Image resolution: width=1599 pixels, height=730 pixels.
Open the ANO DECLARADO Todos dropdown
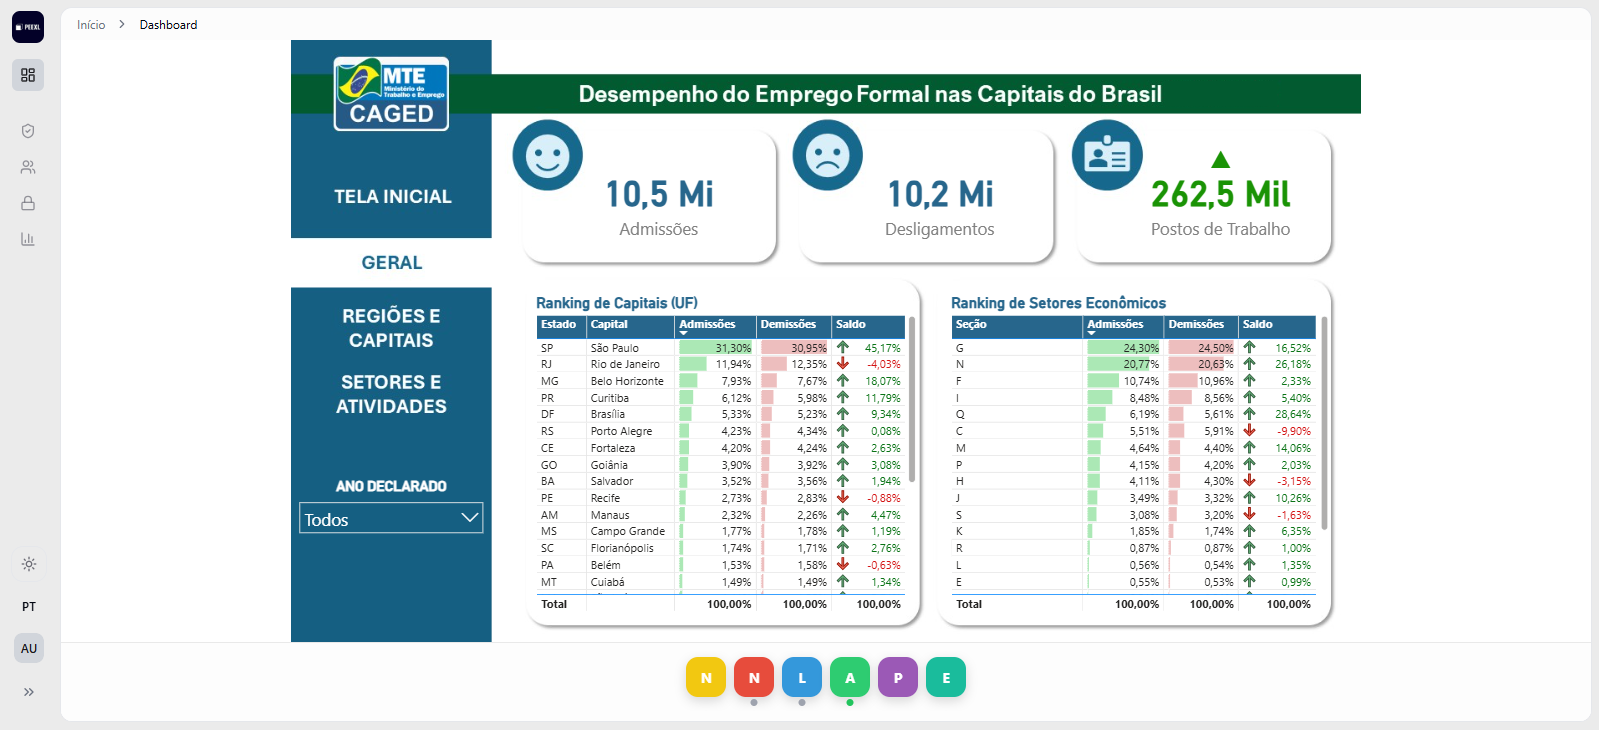click(391, 518)
